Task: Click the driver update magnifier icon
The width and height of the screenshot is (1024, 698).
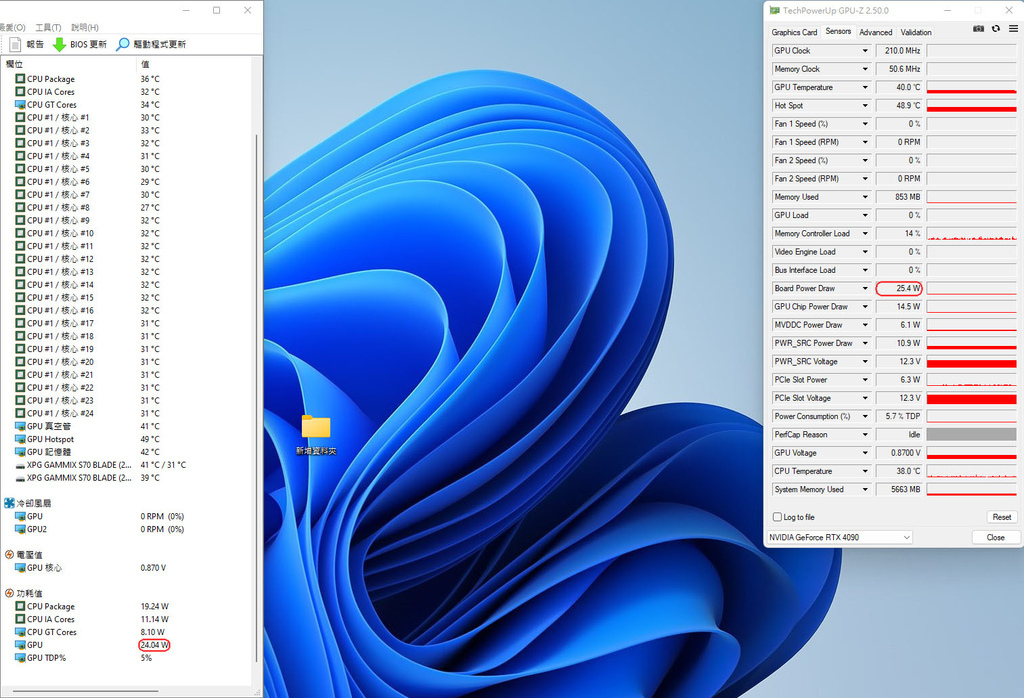Action: click(x=123, y=44)
